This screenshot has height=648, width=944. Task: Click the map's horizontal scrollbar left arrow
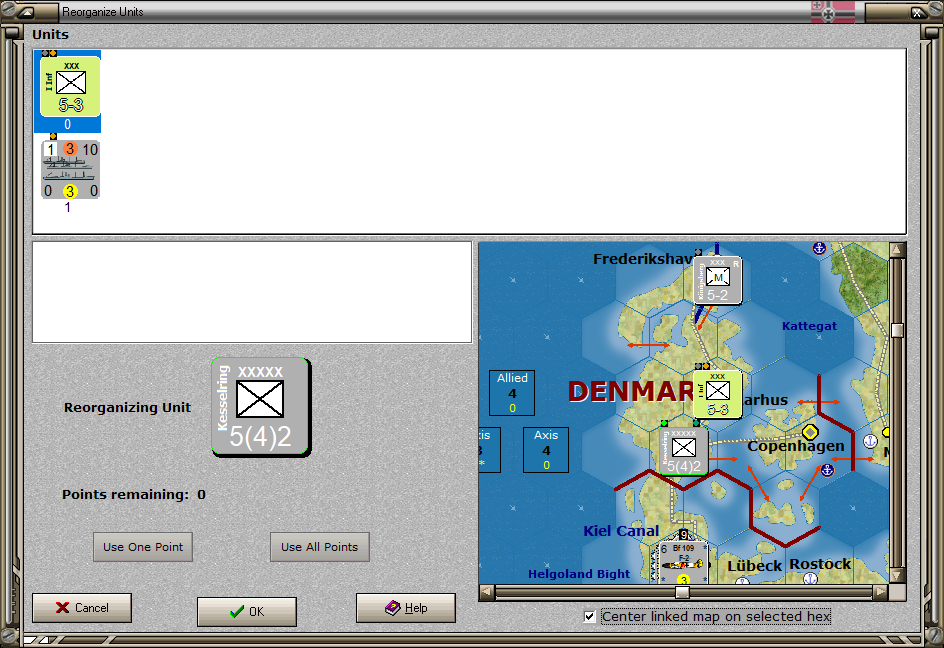pyautogui.click(x=487, y=593)
